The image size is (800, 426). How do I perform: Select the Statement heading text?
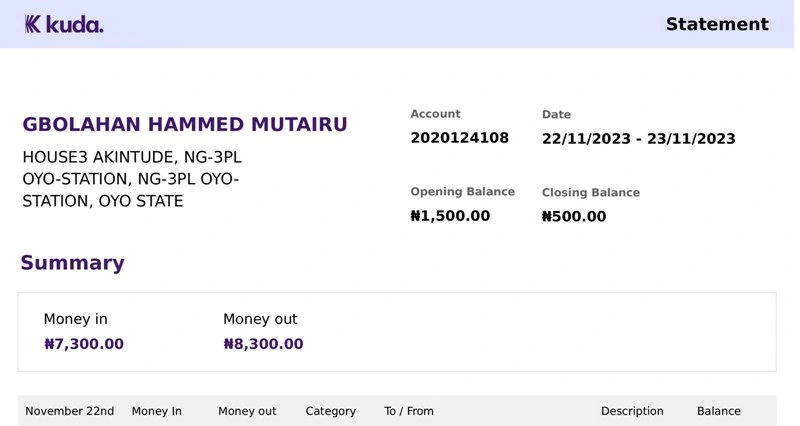pyautogui.click(x=717, y=24)
